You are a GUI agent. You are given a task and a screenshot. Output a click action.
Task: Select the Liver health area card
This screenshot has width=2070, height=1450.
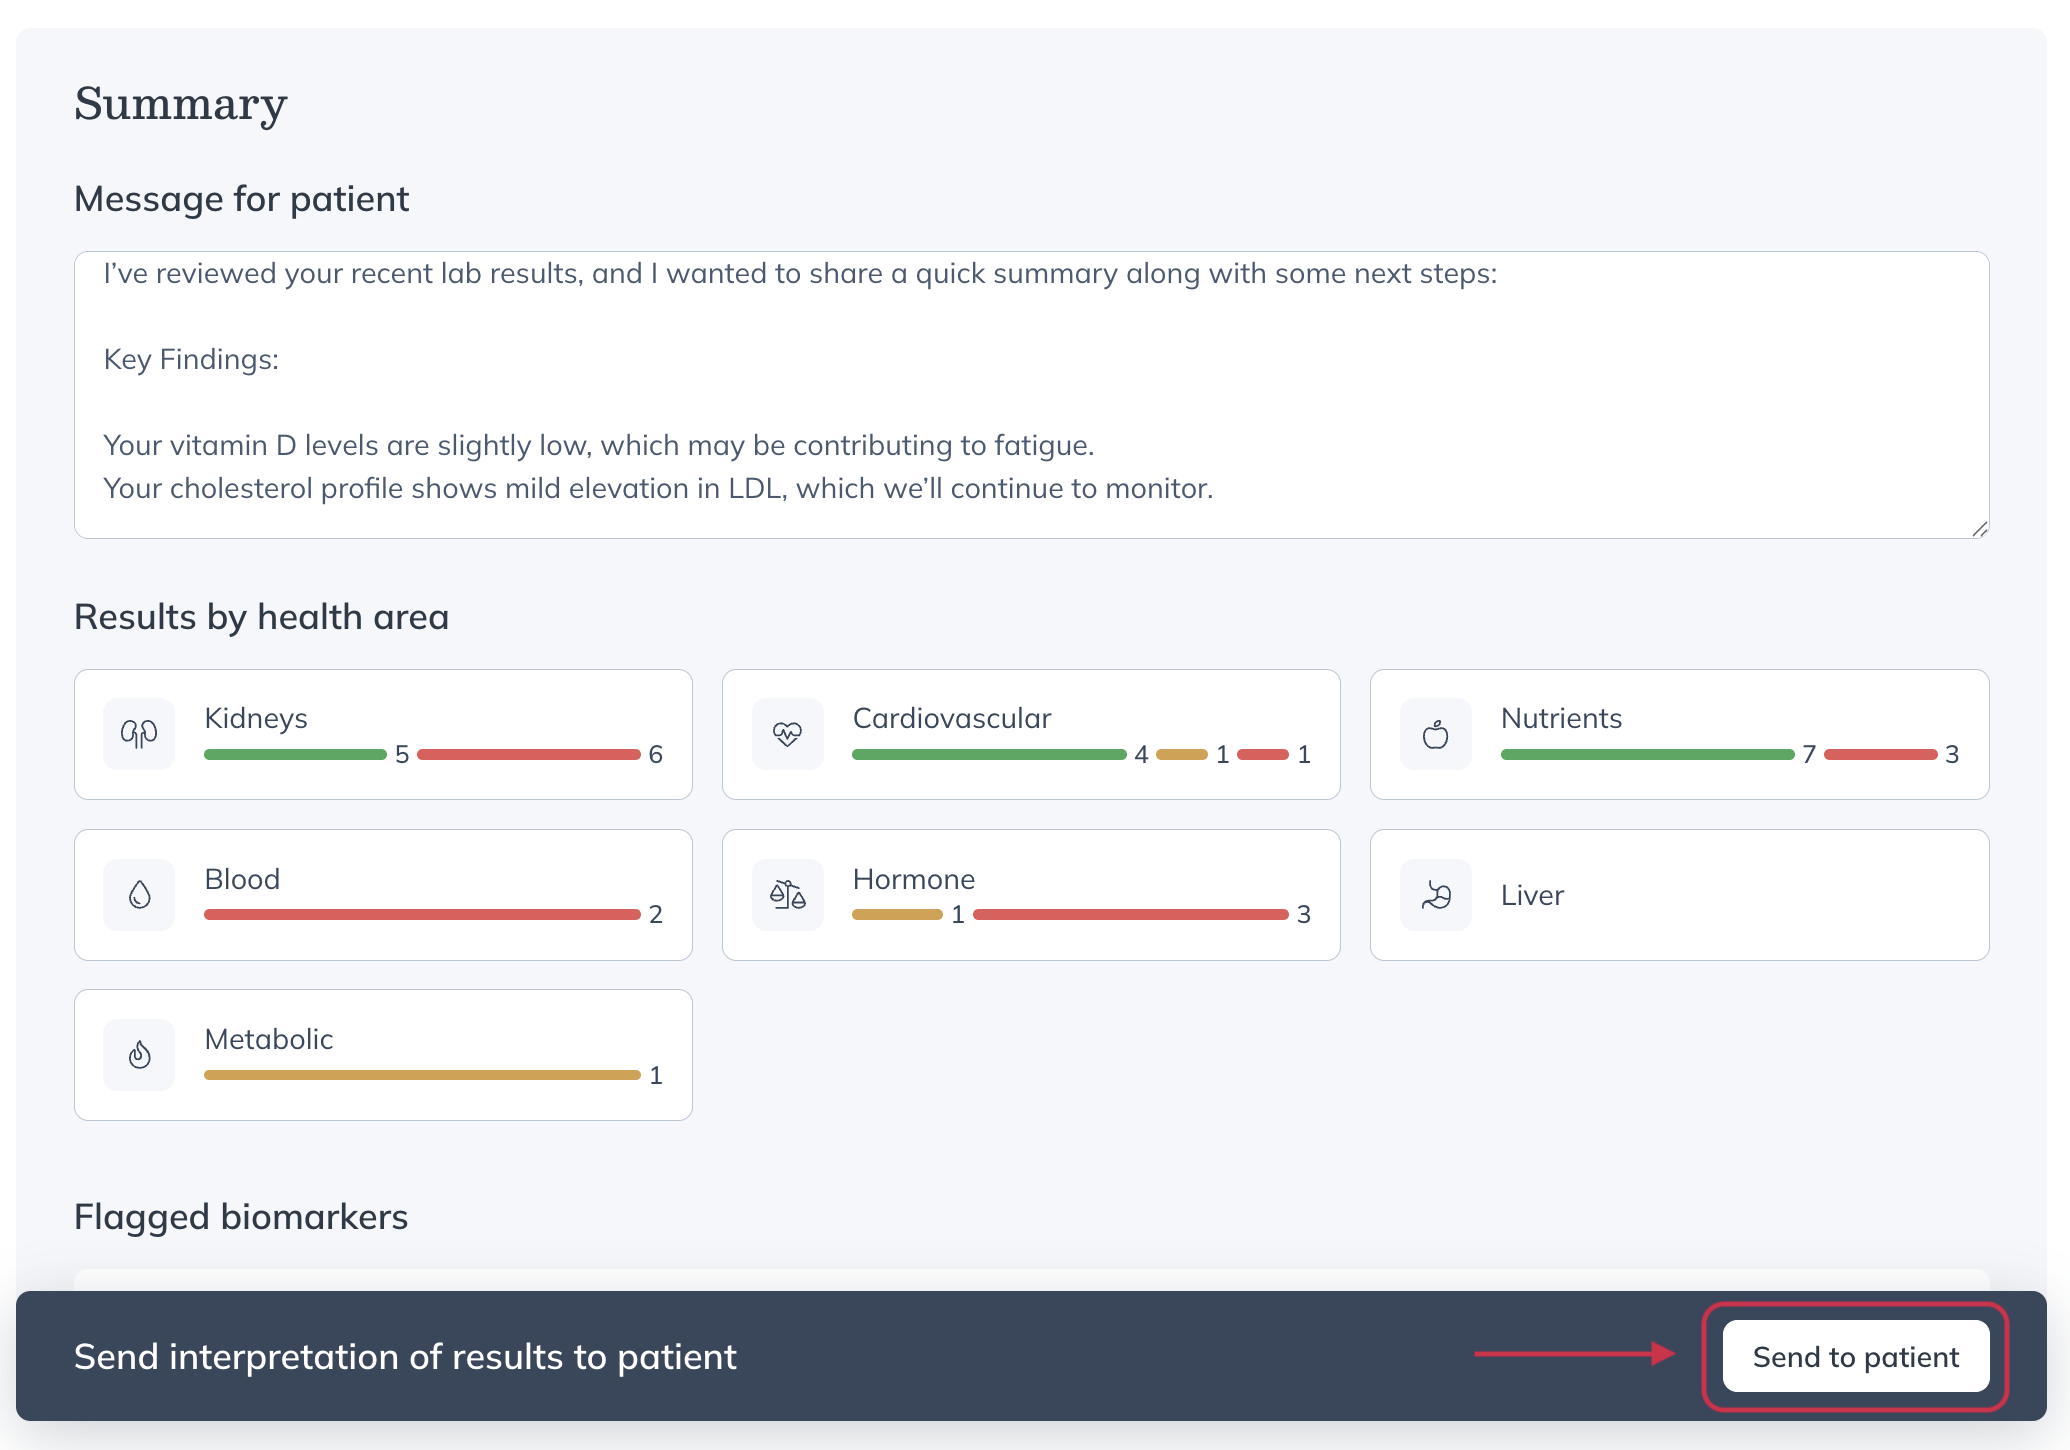click(1679, 895)
